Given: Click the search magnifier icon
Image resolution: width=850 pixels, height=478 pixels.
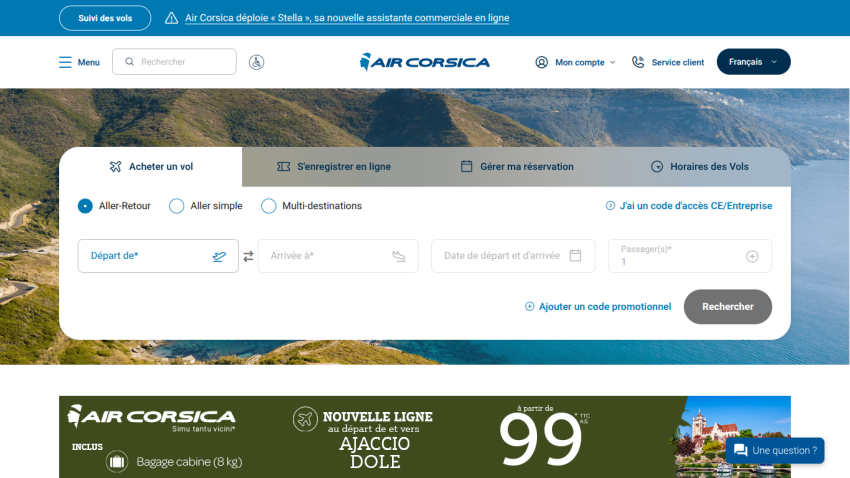Looking at the screenshot, I should coord(130,62).
